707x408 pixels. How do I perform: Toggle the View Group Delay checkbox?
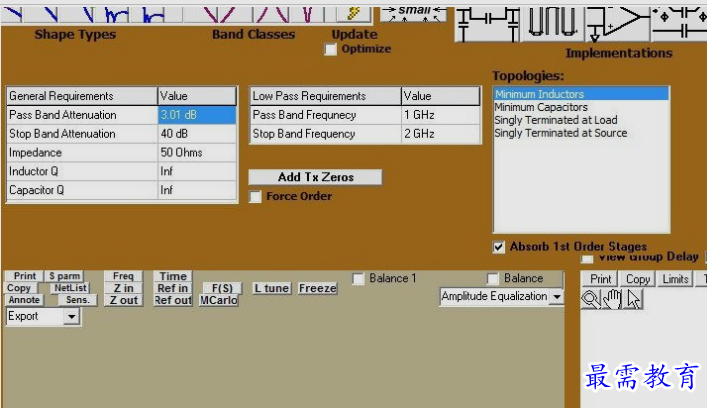tap(587, 259)
